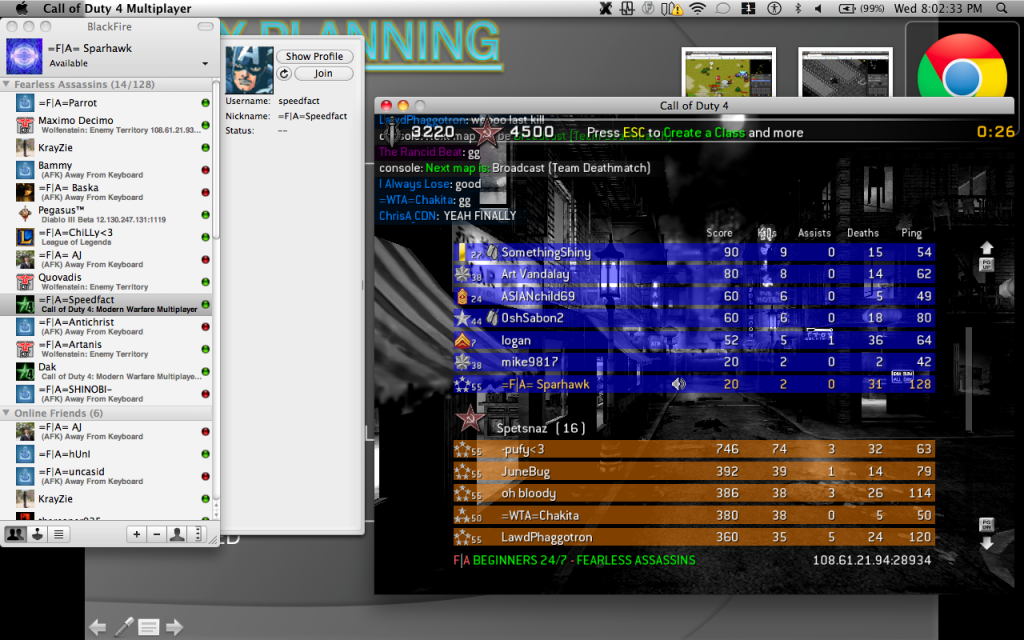1024x640 pixels.
Task: Select =F|A=Artanis in the friends list
Action: click(106, 349)
